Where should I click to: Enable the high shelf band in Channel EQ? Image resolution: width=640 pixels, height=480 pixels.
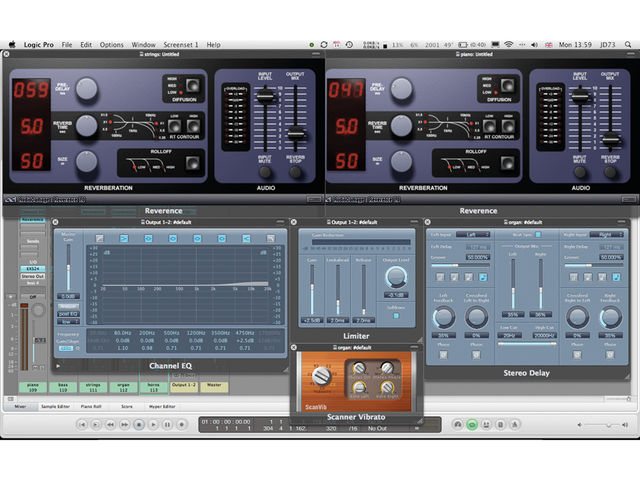pyautogui.click(x=246, y=238)
